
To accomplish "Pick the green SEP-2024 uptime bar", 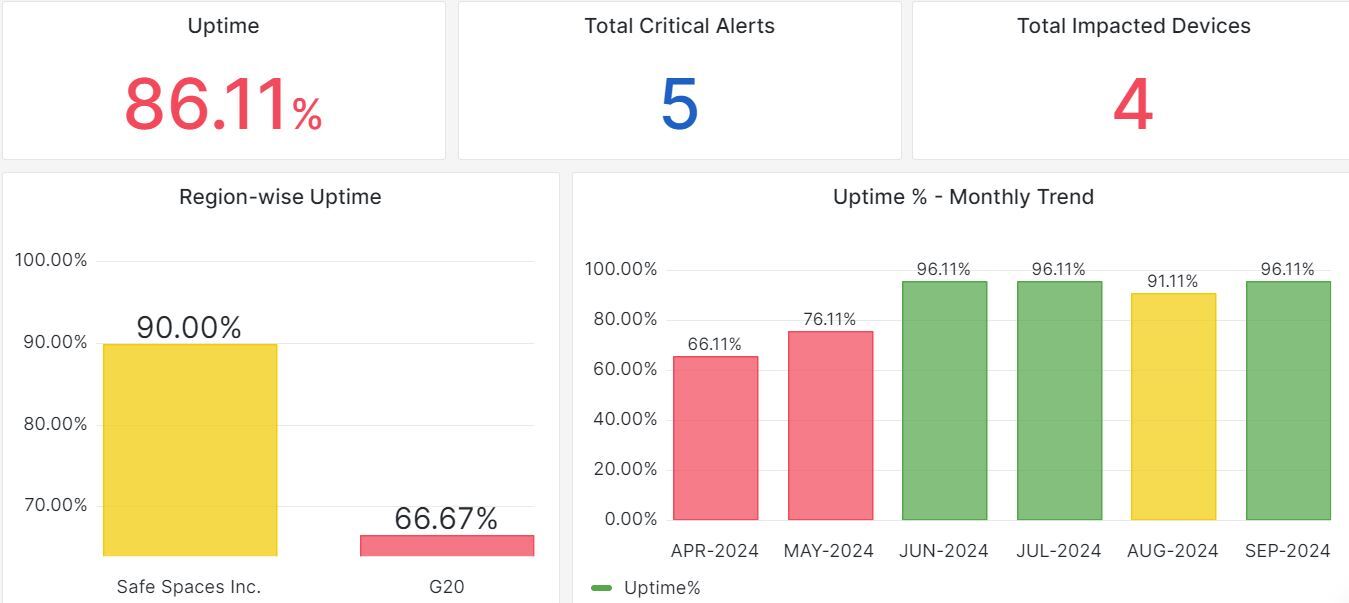I will 1288,400.
